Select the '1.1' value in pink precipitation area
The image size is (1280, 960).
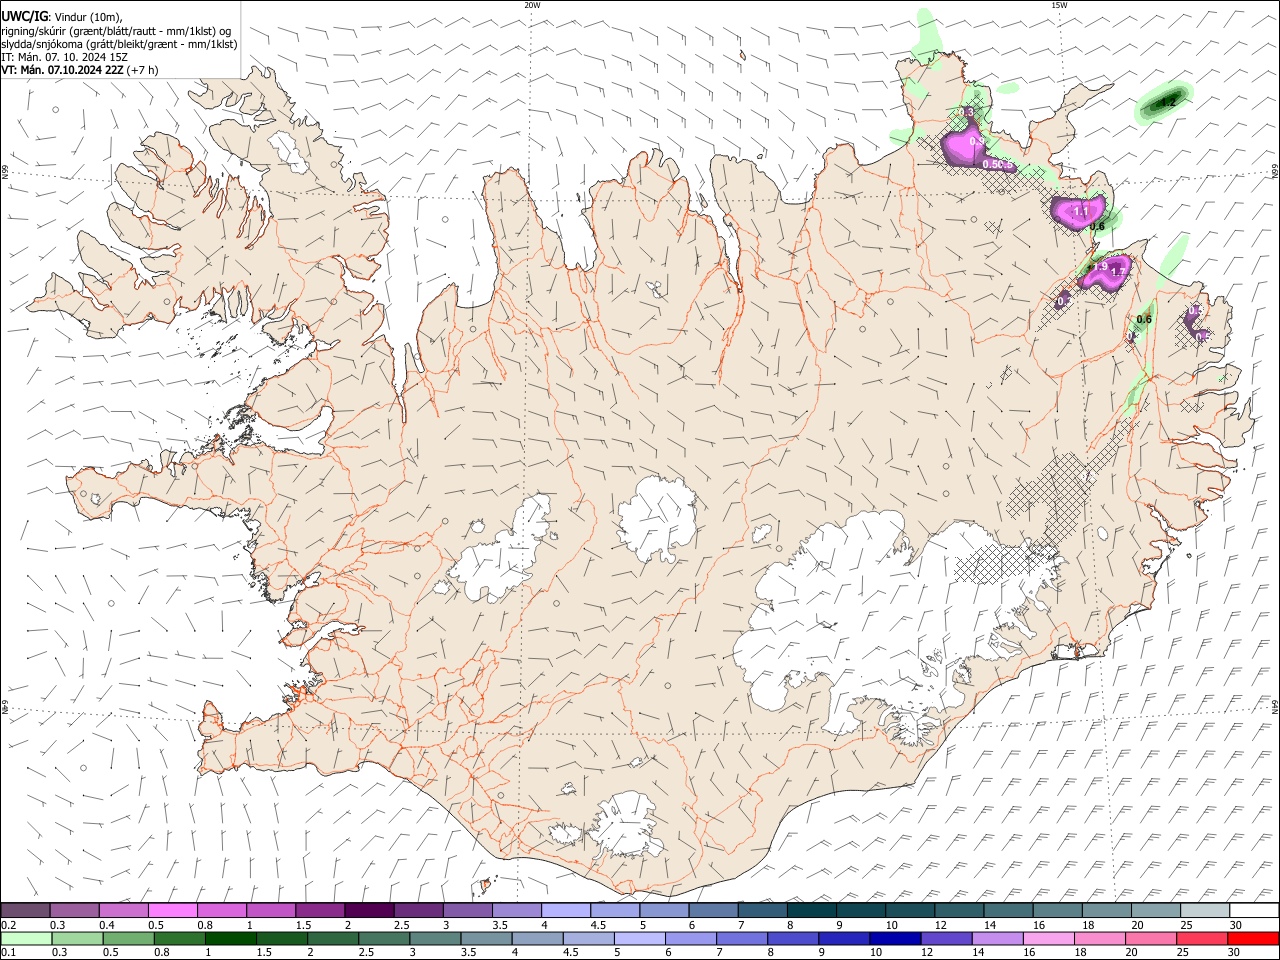click(x=1080, y=212)
